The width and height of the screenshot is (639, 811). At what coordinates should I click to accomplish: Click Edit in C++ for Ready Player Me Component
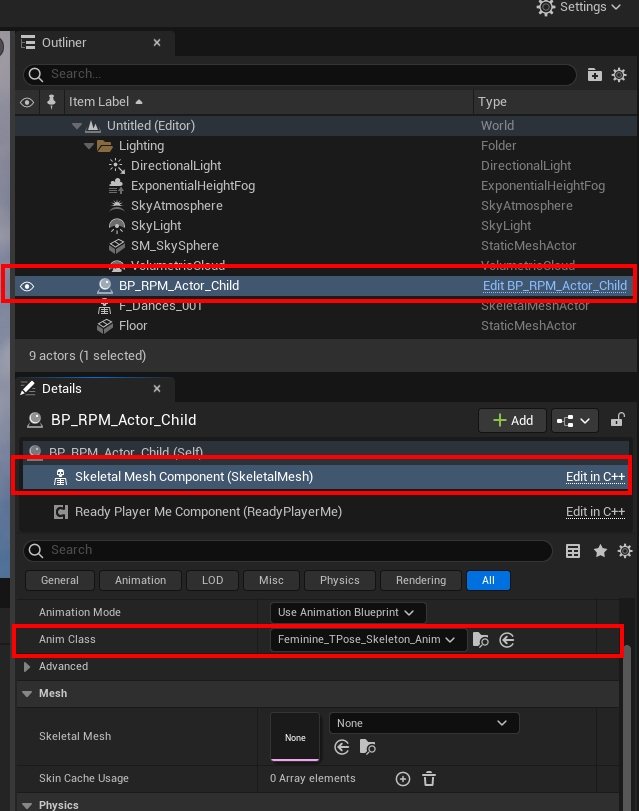tap(595, 512)
